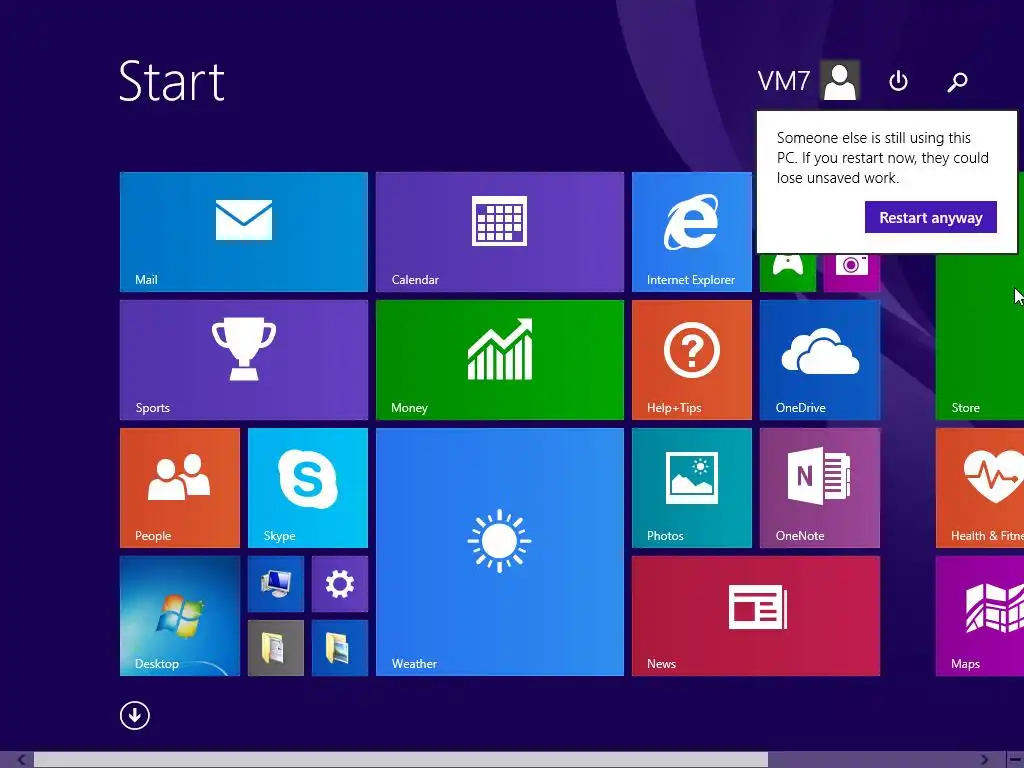Open the Pictures folder small tile
The width and height of the screenshot is (1024, 768).
pyautogui.click(x=340, y=648)
